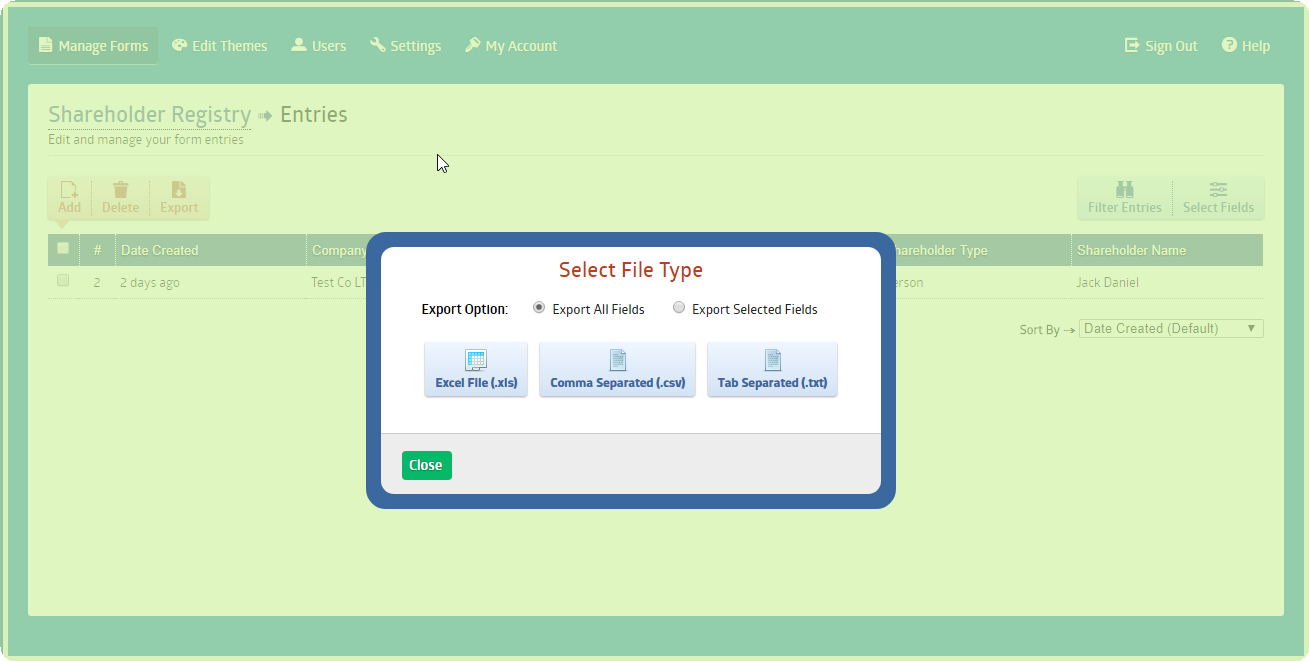This screenshot has height=661, width=1309.
Task: Go to the Edit Themes menu
Action: click(220, 46)
